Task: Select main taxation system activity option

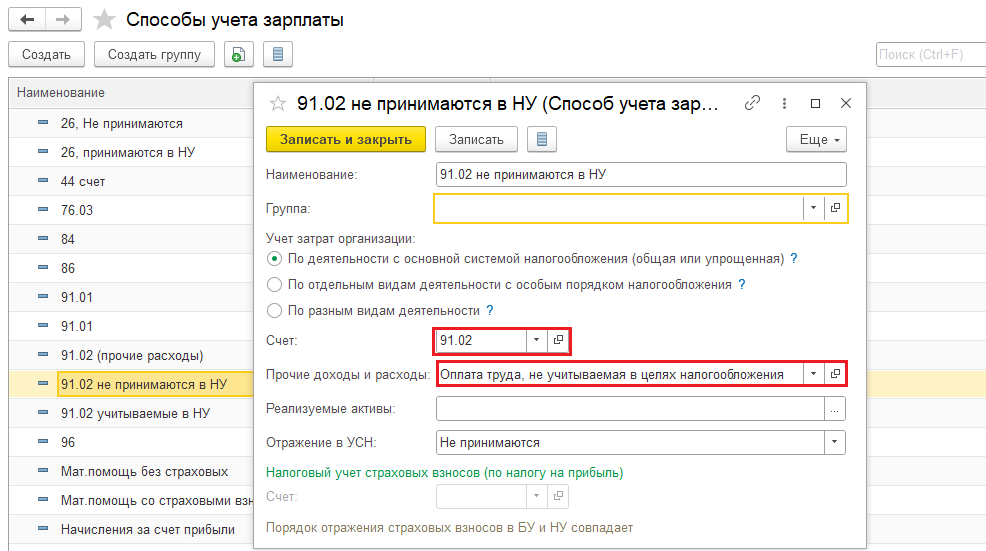Action: pyautogui.click(x=275, y=258)
